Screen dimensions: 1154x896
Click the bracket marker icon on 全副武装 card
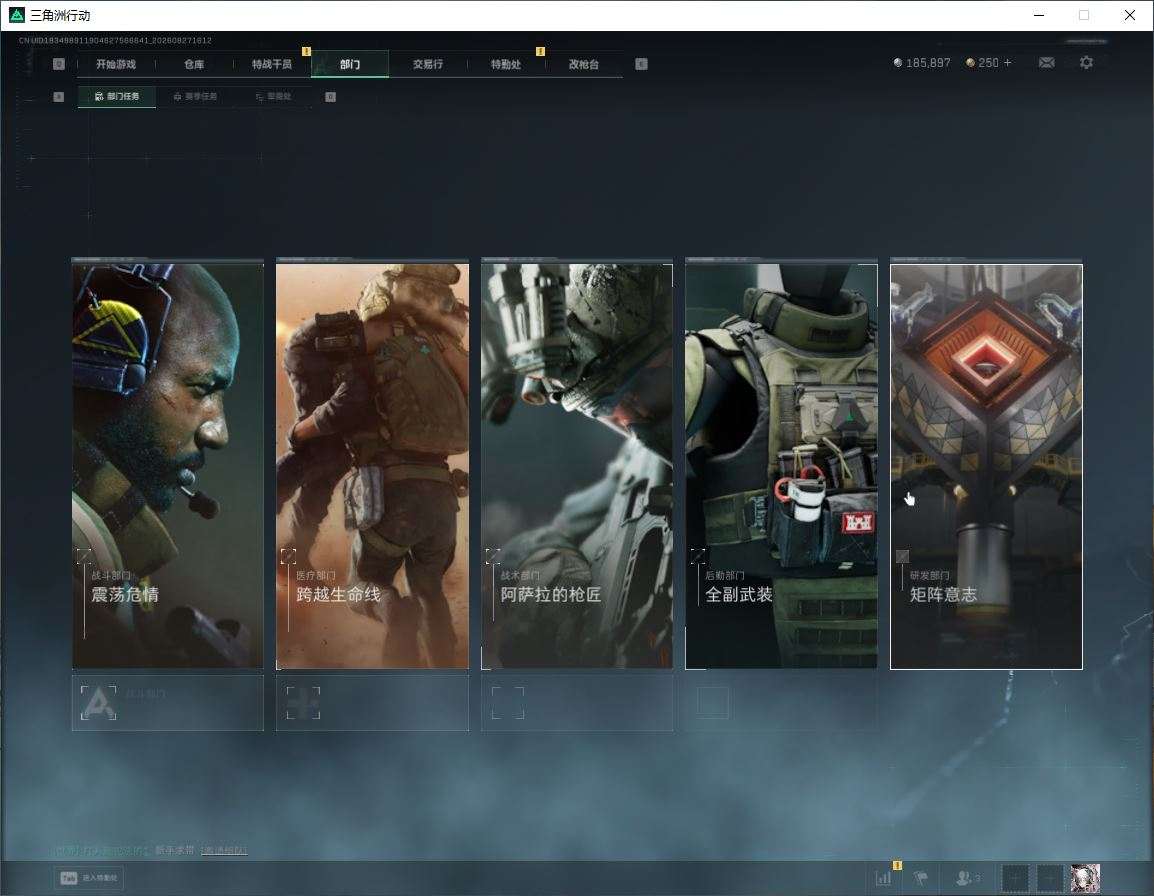[698, 556]
